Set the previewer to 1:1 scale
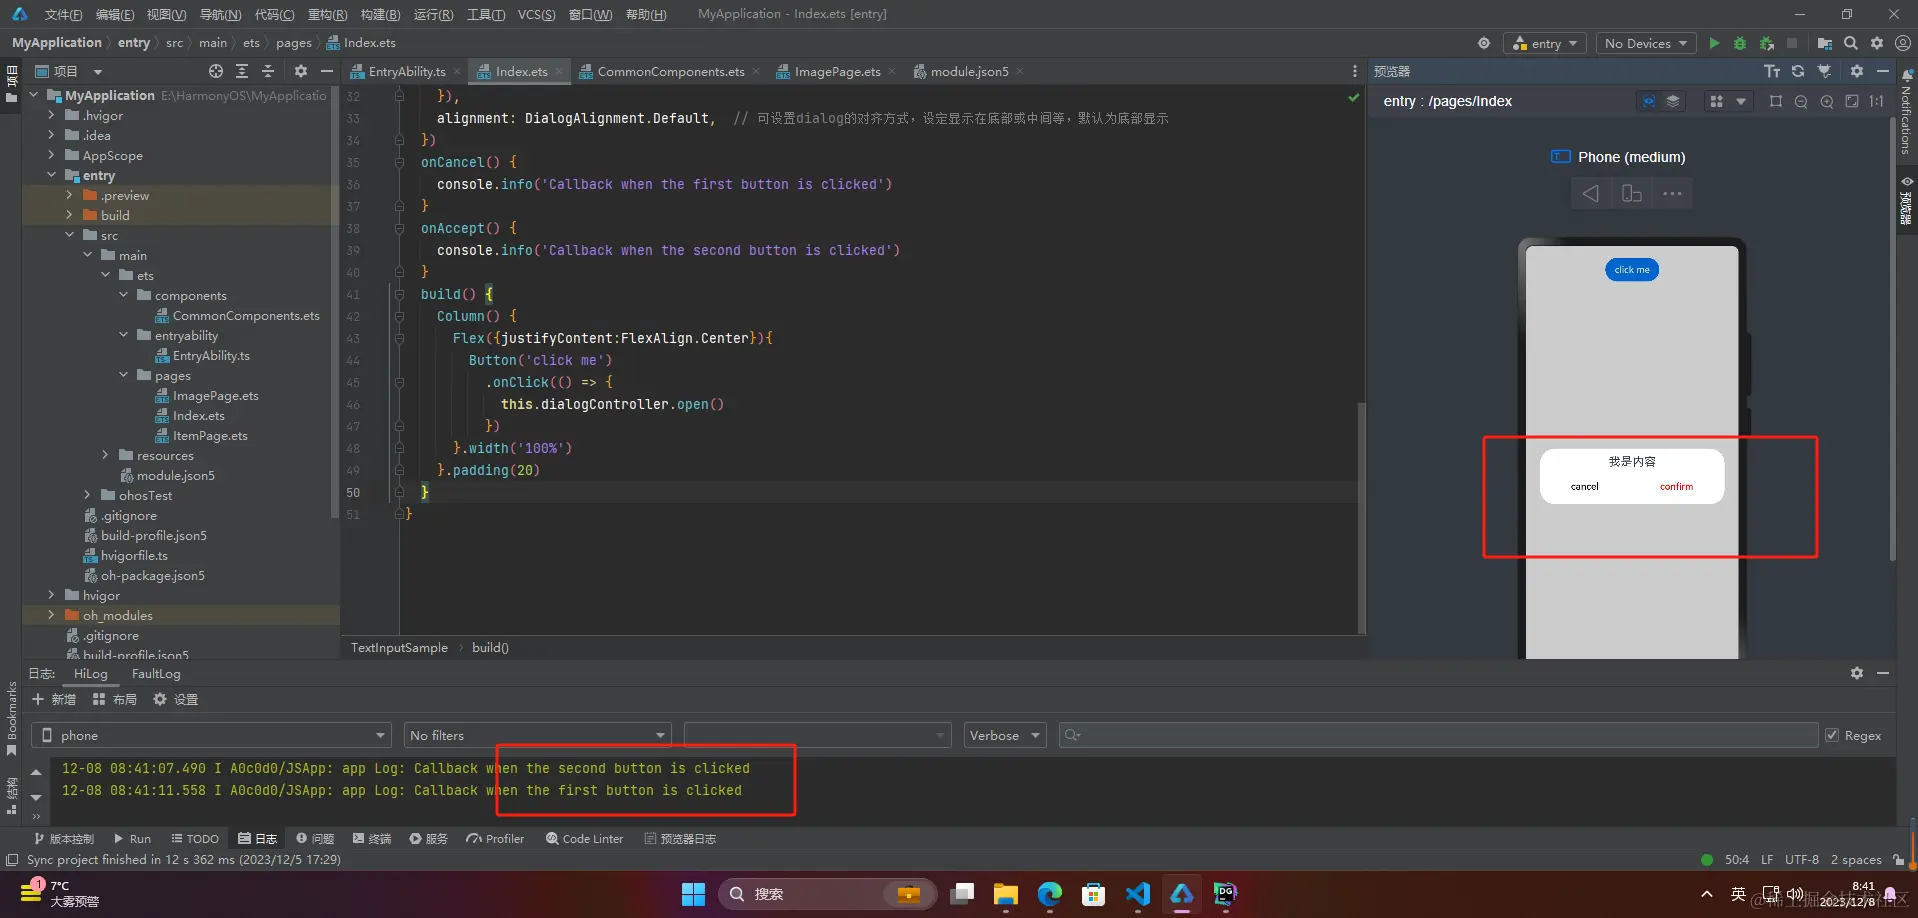The width and height of the screenshot is (1918, 918). (1877, 101)
